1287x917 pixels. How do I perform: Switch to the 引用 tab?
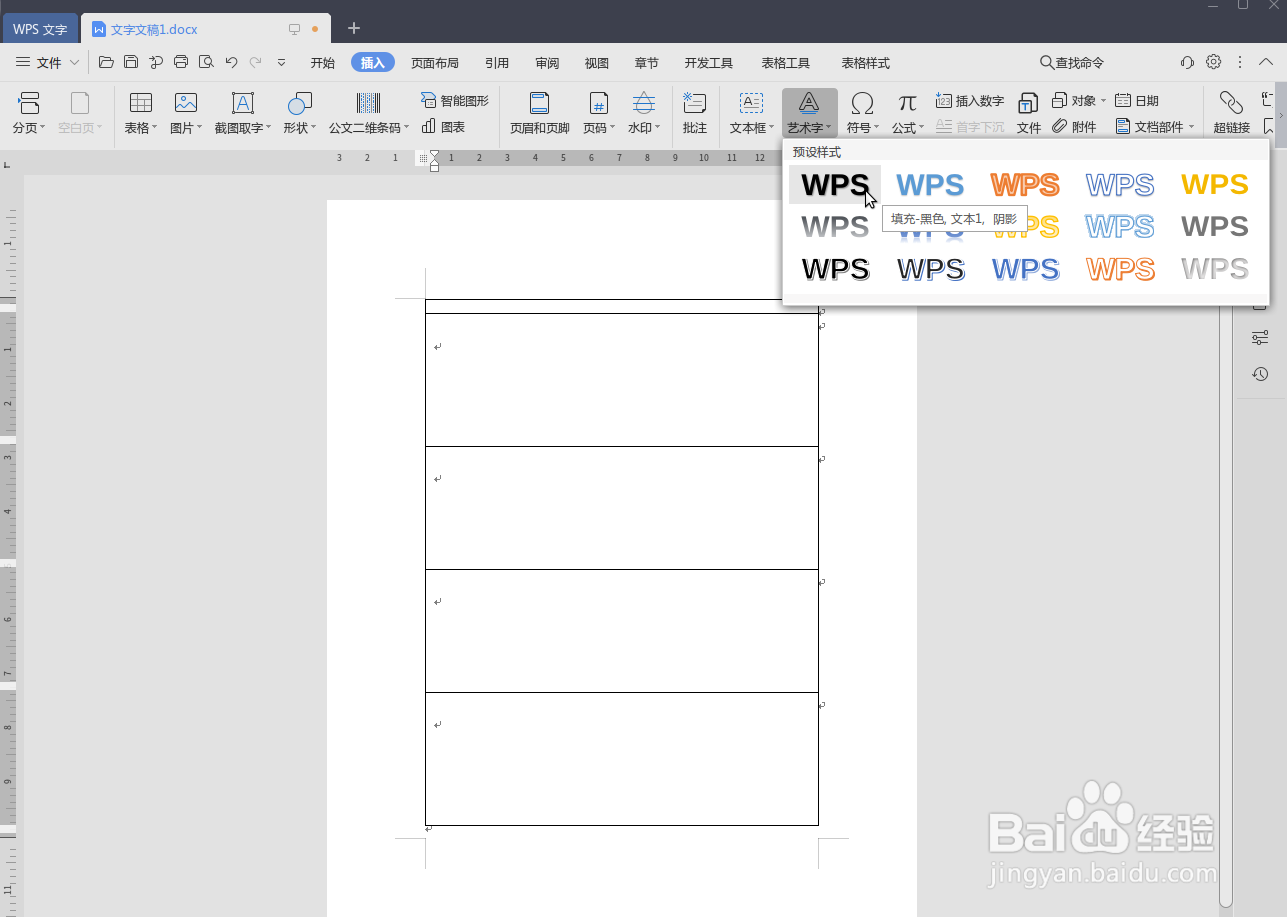pos(497,63)
